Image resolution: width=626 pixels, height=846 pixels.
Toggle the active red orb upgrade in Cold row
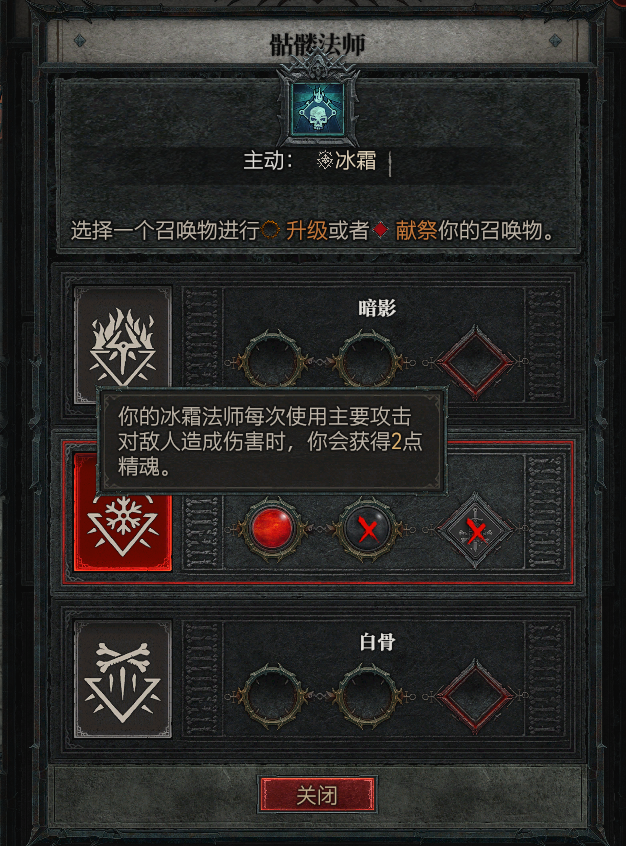(x=272, y=528)
